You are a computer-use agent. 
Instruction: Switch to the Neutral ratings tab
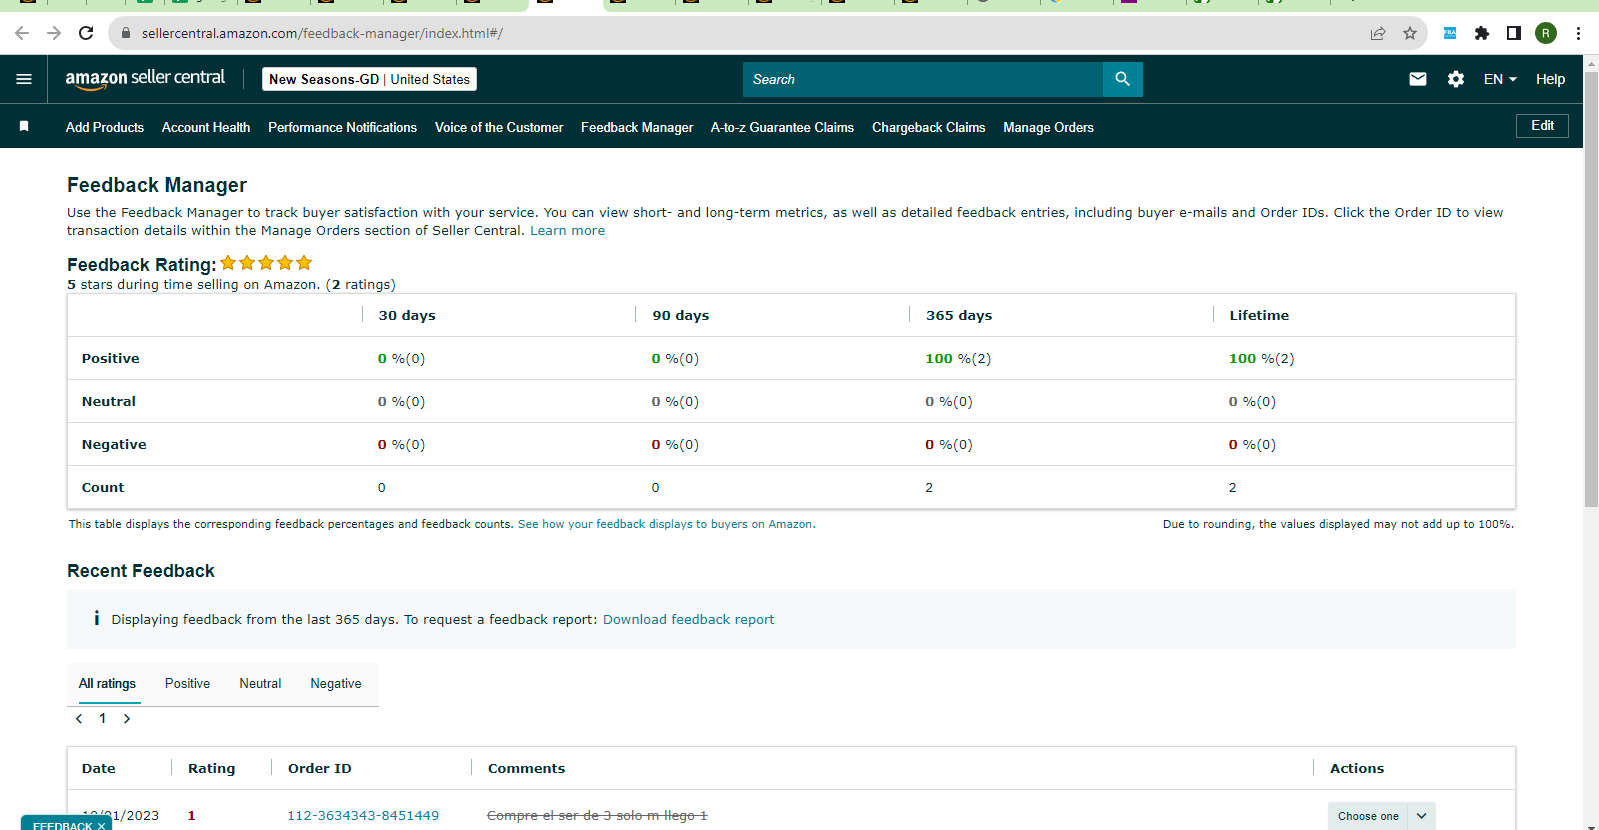(260, 684)
